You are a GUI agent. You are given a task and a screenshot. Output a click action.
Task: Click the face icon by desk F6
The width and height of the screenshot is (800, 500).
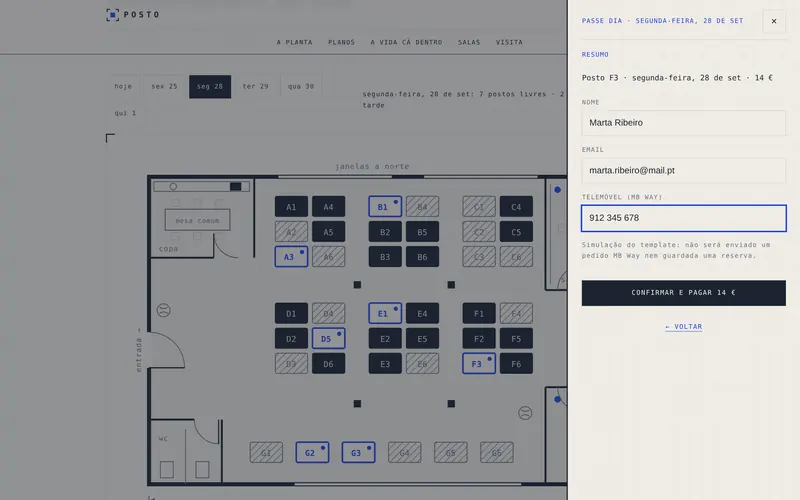[x=525, y=413]
